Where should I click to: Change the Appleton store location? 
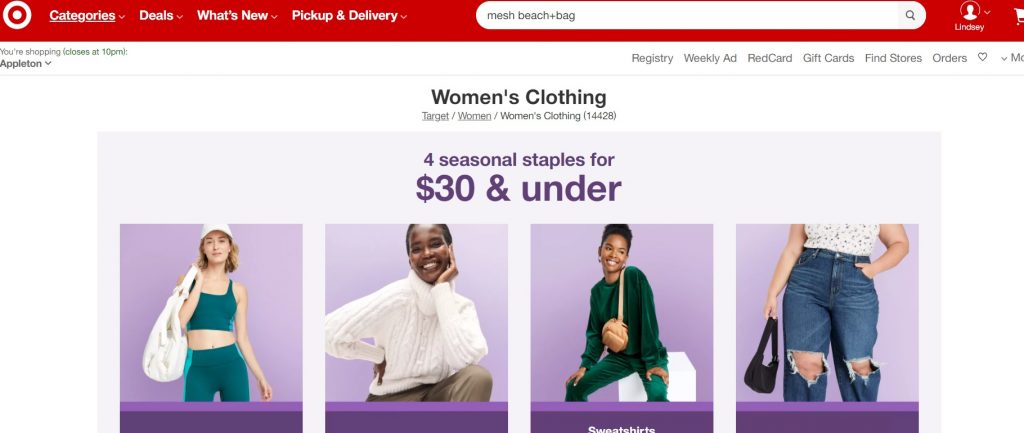pyautogui.click(x=25, y=63)
